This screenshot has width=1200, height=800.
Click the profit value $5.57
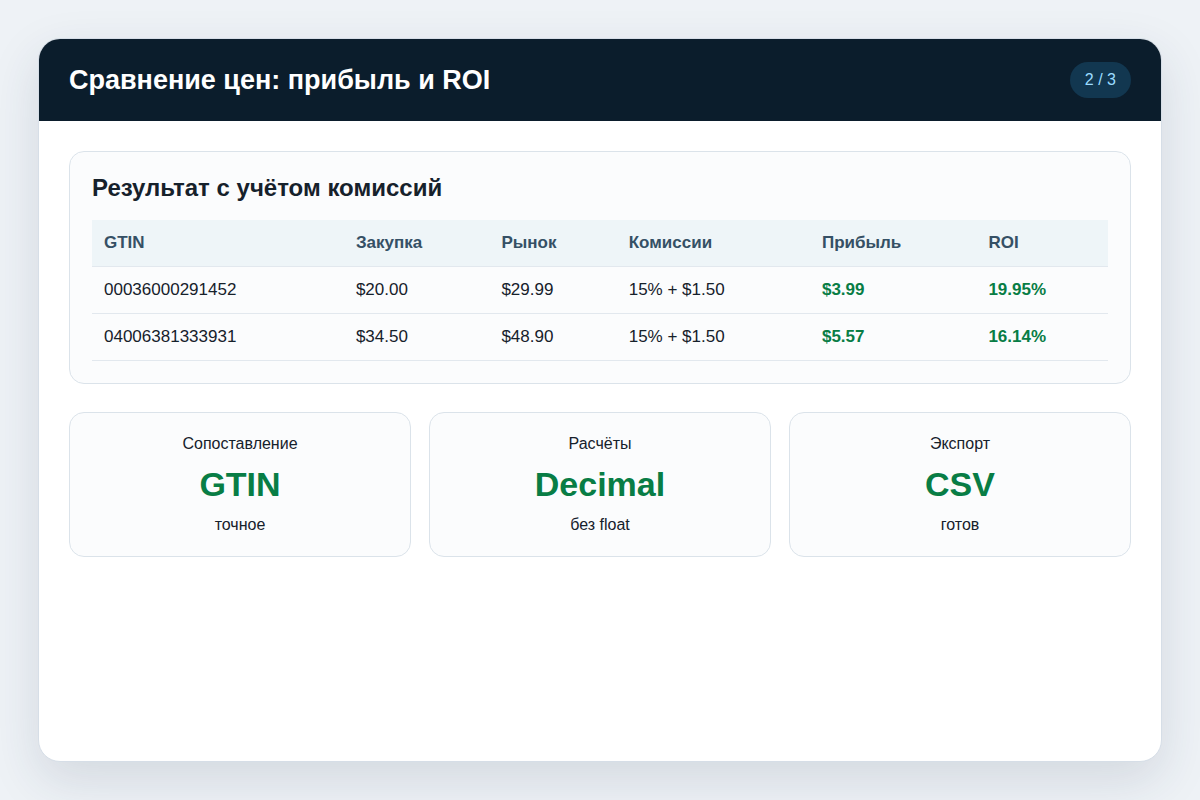[843, 337]
